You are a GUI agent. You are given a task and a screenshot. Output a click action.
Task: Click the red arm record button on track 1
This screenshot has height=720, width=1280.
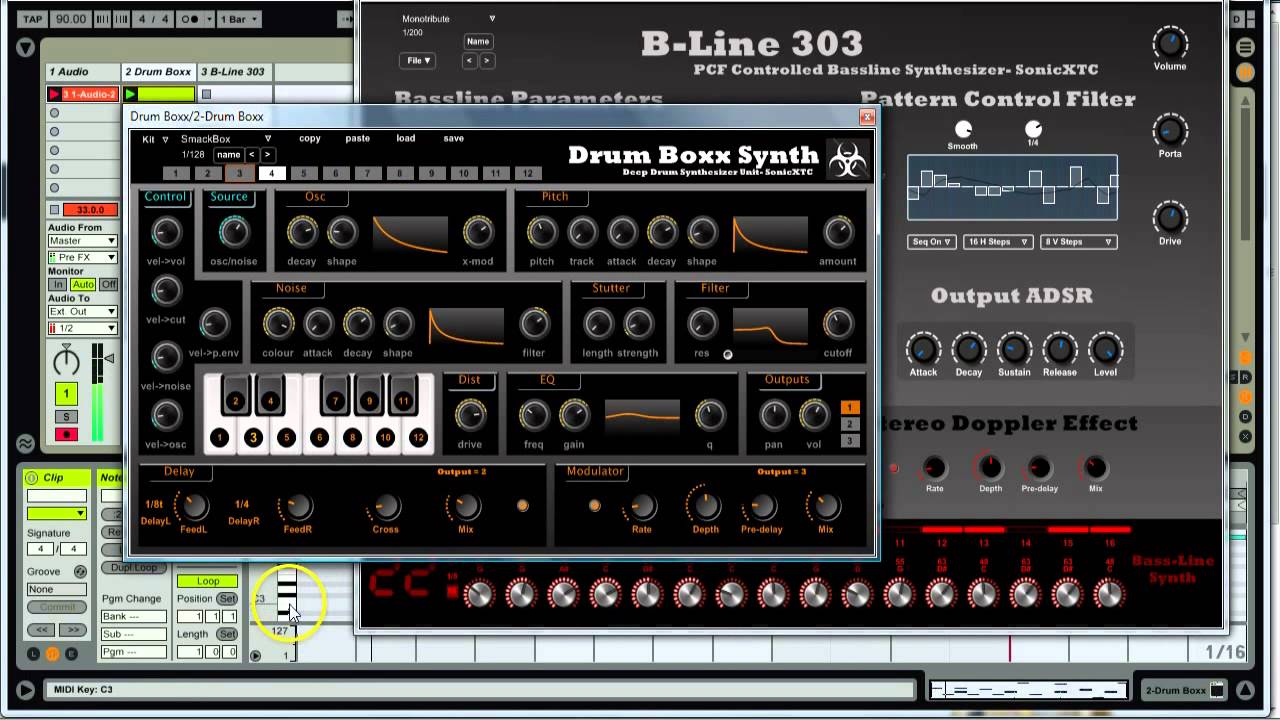click(x=67, y=434)
